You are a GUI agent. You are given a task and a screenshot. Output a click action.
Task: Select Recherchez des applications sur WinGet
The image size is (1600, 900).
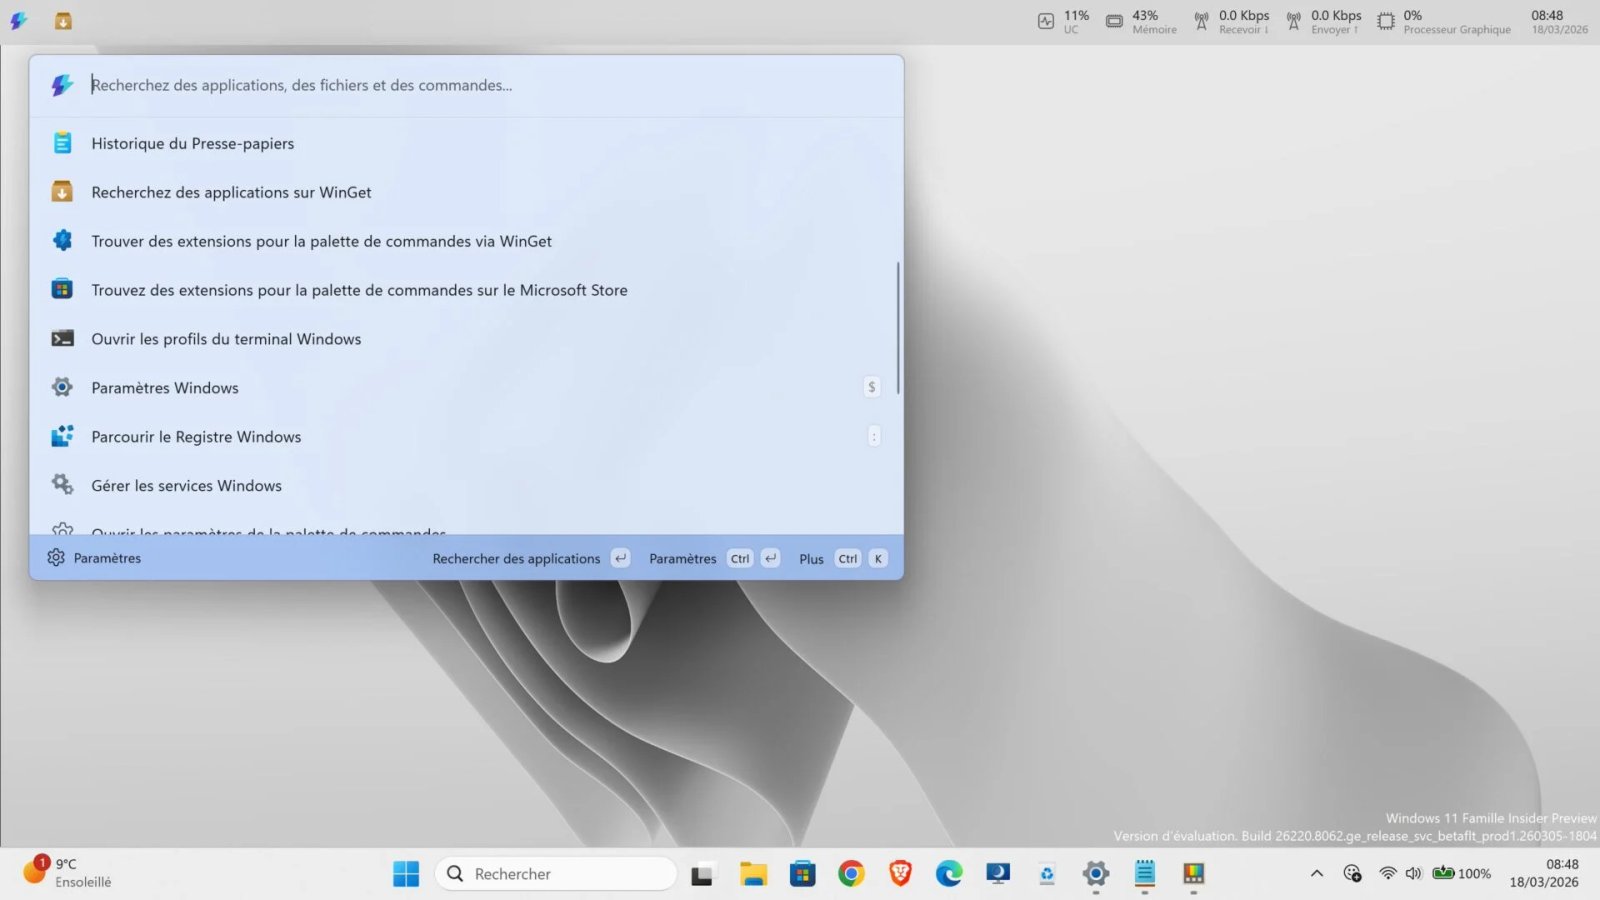231,192
